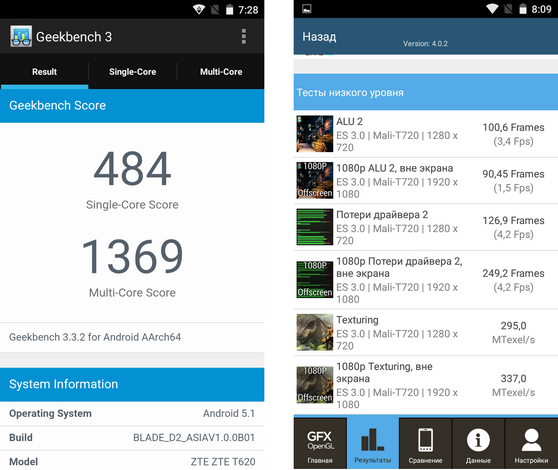
Task: Open the 1080p ALU 2, вне экрана title
Action: click(x=395, y=168)
